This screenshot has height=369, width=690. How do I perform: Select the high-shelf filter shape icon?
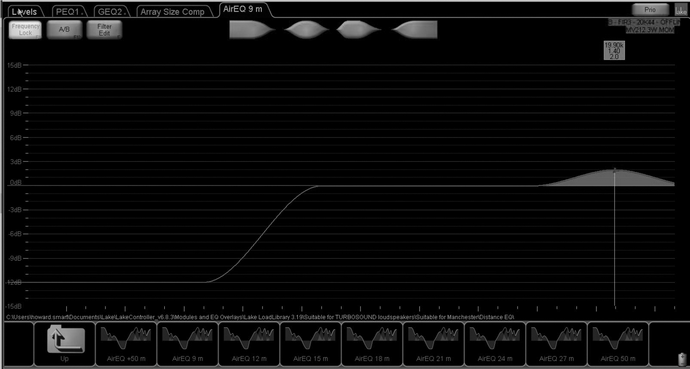click(414, 29)
